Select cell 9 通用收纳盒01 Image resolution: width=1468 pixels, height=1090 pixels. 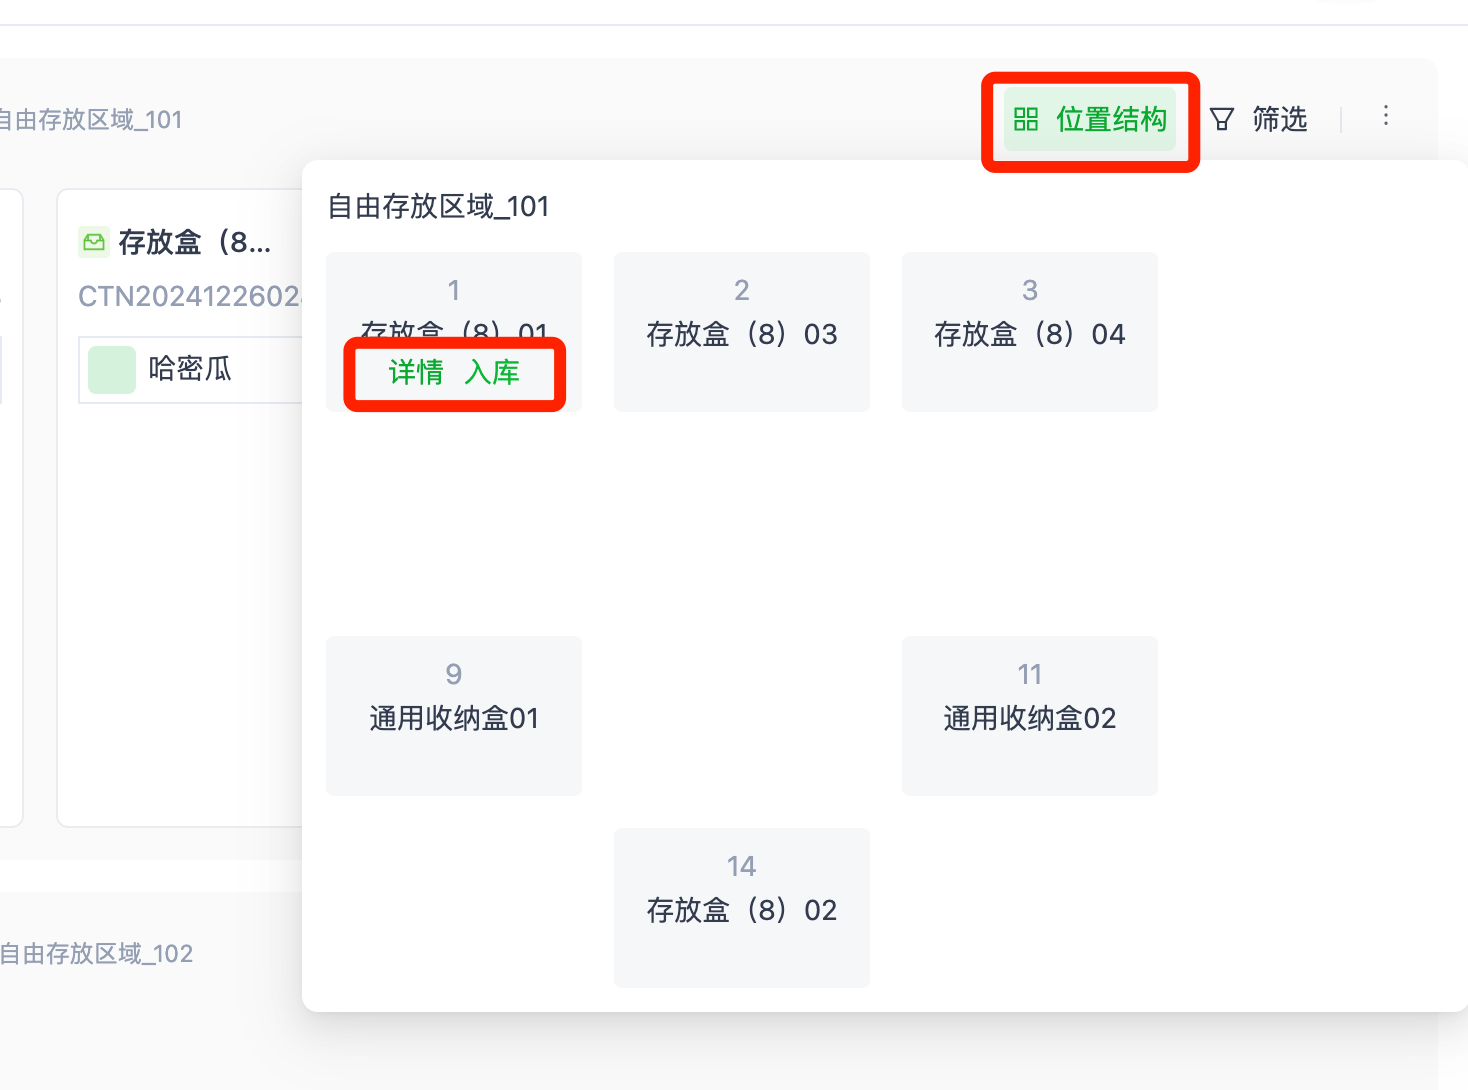[453, 715]
